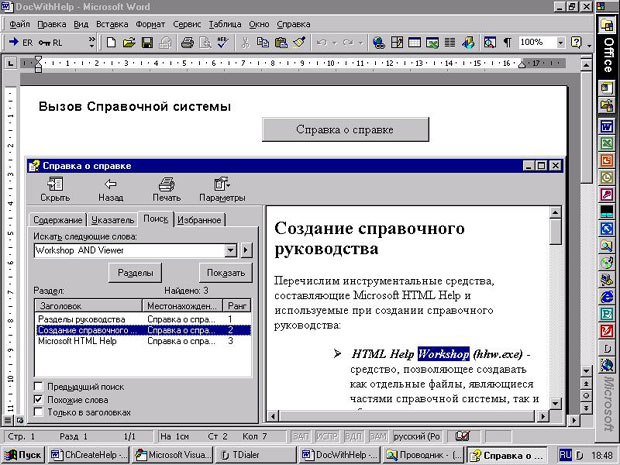Switch to Проводник taskbar button
This screenshot has height=465, width=620.
pyautogui.click(x=423, y=455)
